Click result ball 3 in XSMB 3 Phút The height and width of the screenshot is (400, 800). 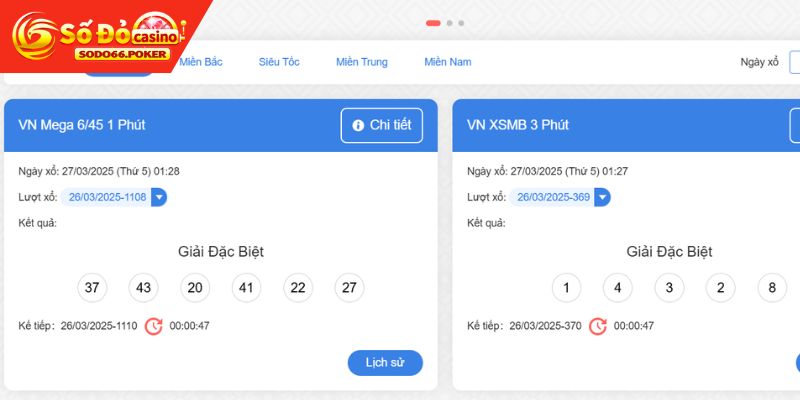click(x=669, y=288)
